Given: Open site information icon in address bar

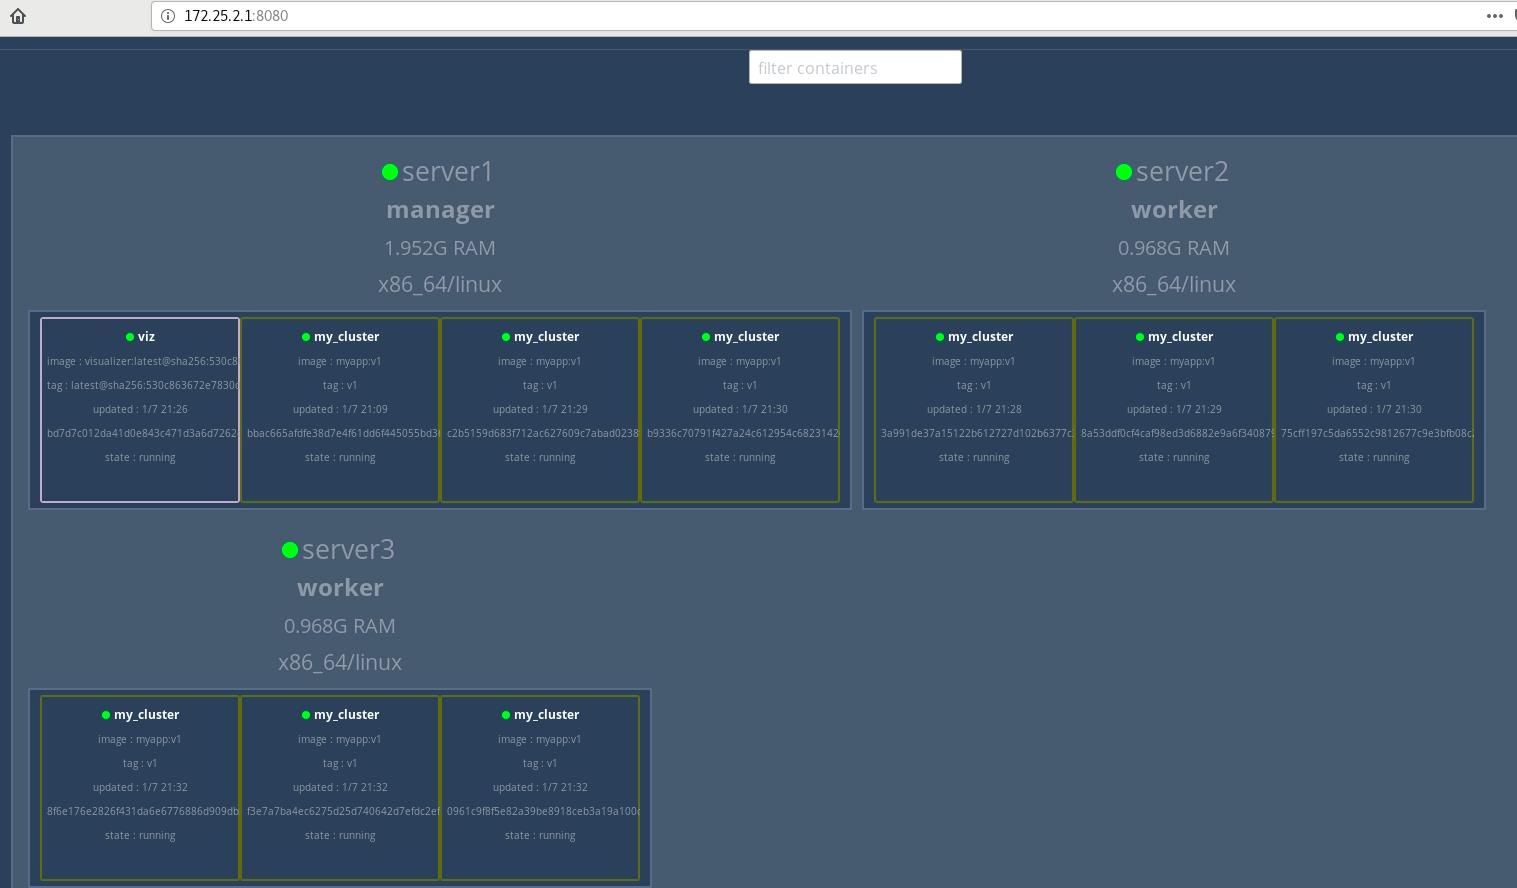Looking at the screenshot, I should (x=168, y=16).
